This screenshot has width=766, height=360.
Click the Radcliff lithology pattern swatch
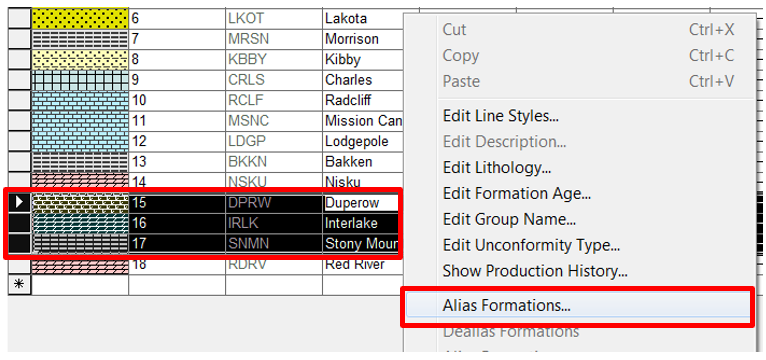[x=80, y=101]
